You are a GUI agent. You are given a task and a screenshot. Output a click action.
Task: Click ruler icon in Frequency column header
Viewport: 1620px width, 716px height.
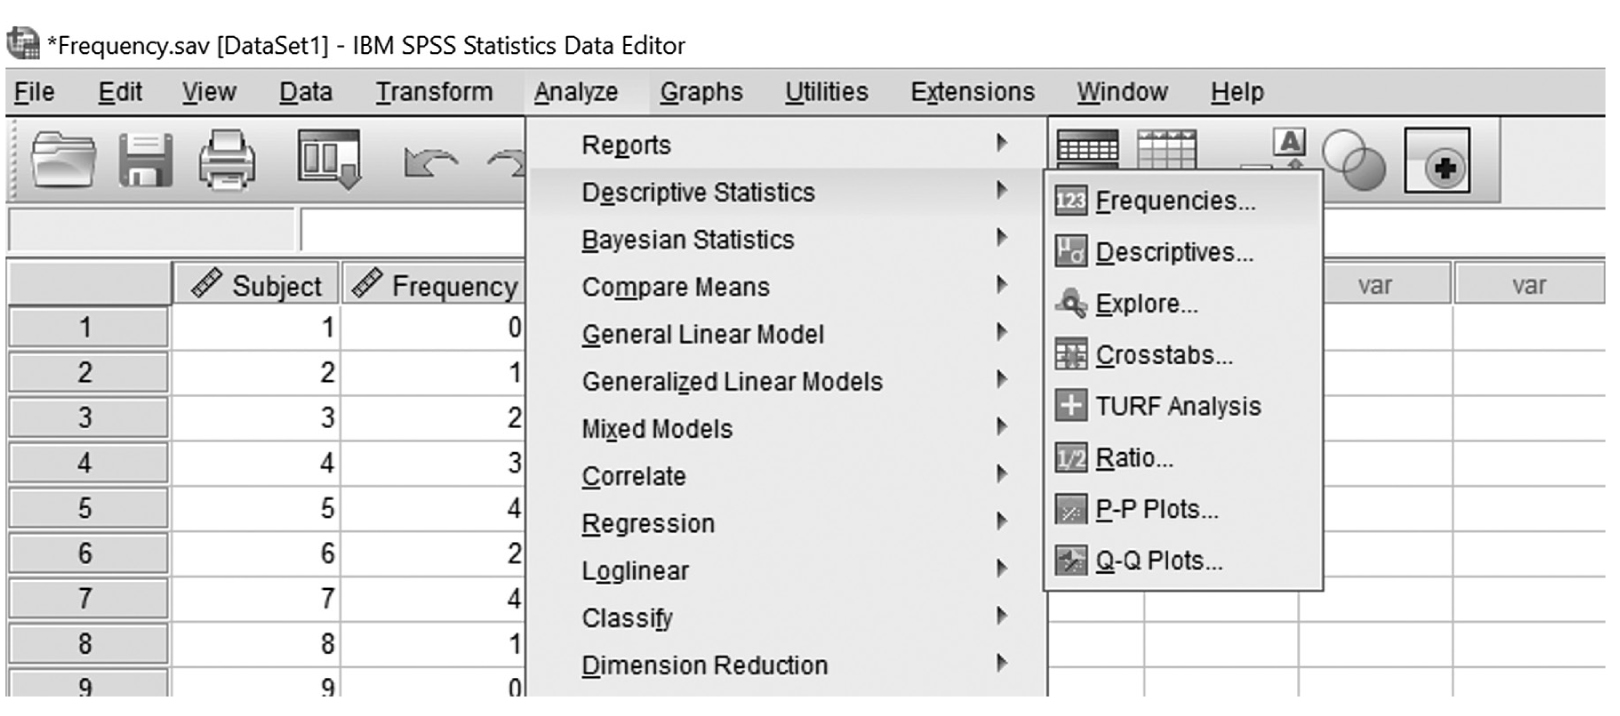367,284
